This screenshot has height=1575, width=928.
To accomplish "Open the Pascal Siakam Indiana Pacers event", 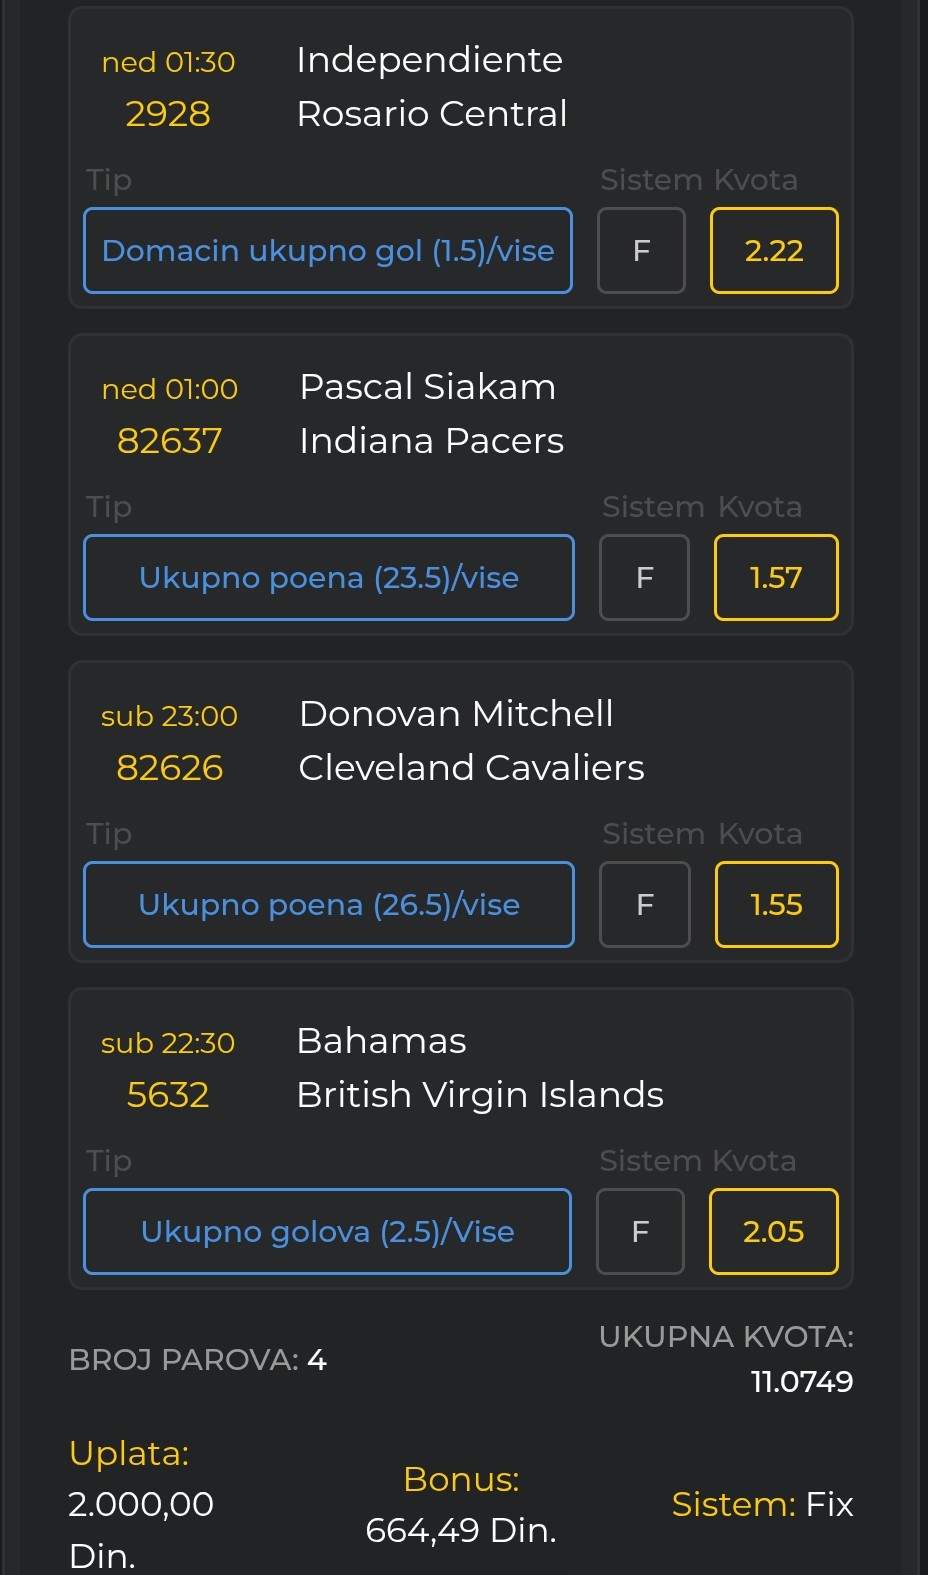I will point(431,414).
